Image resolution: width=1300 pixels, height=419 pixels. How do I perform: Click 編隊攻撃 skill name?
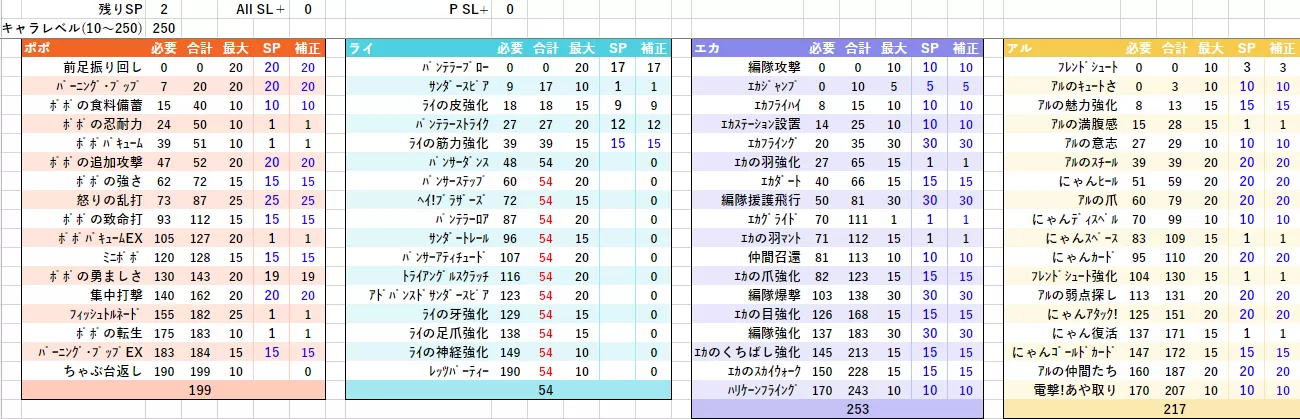774,67
